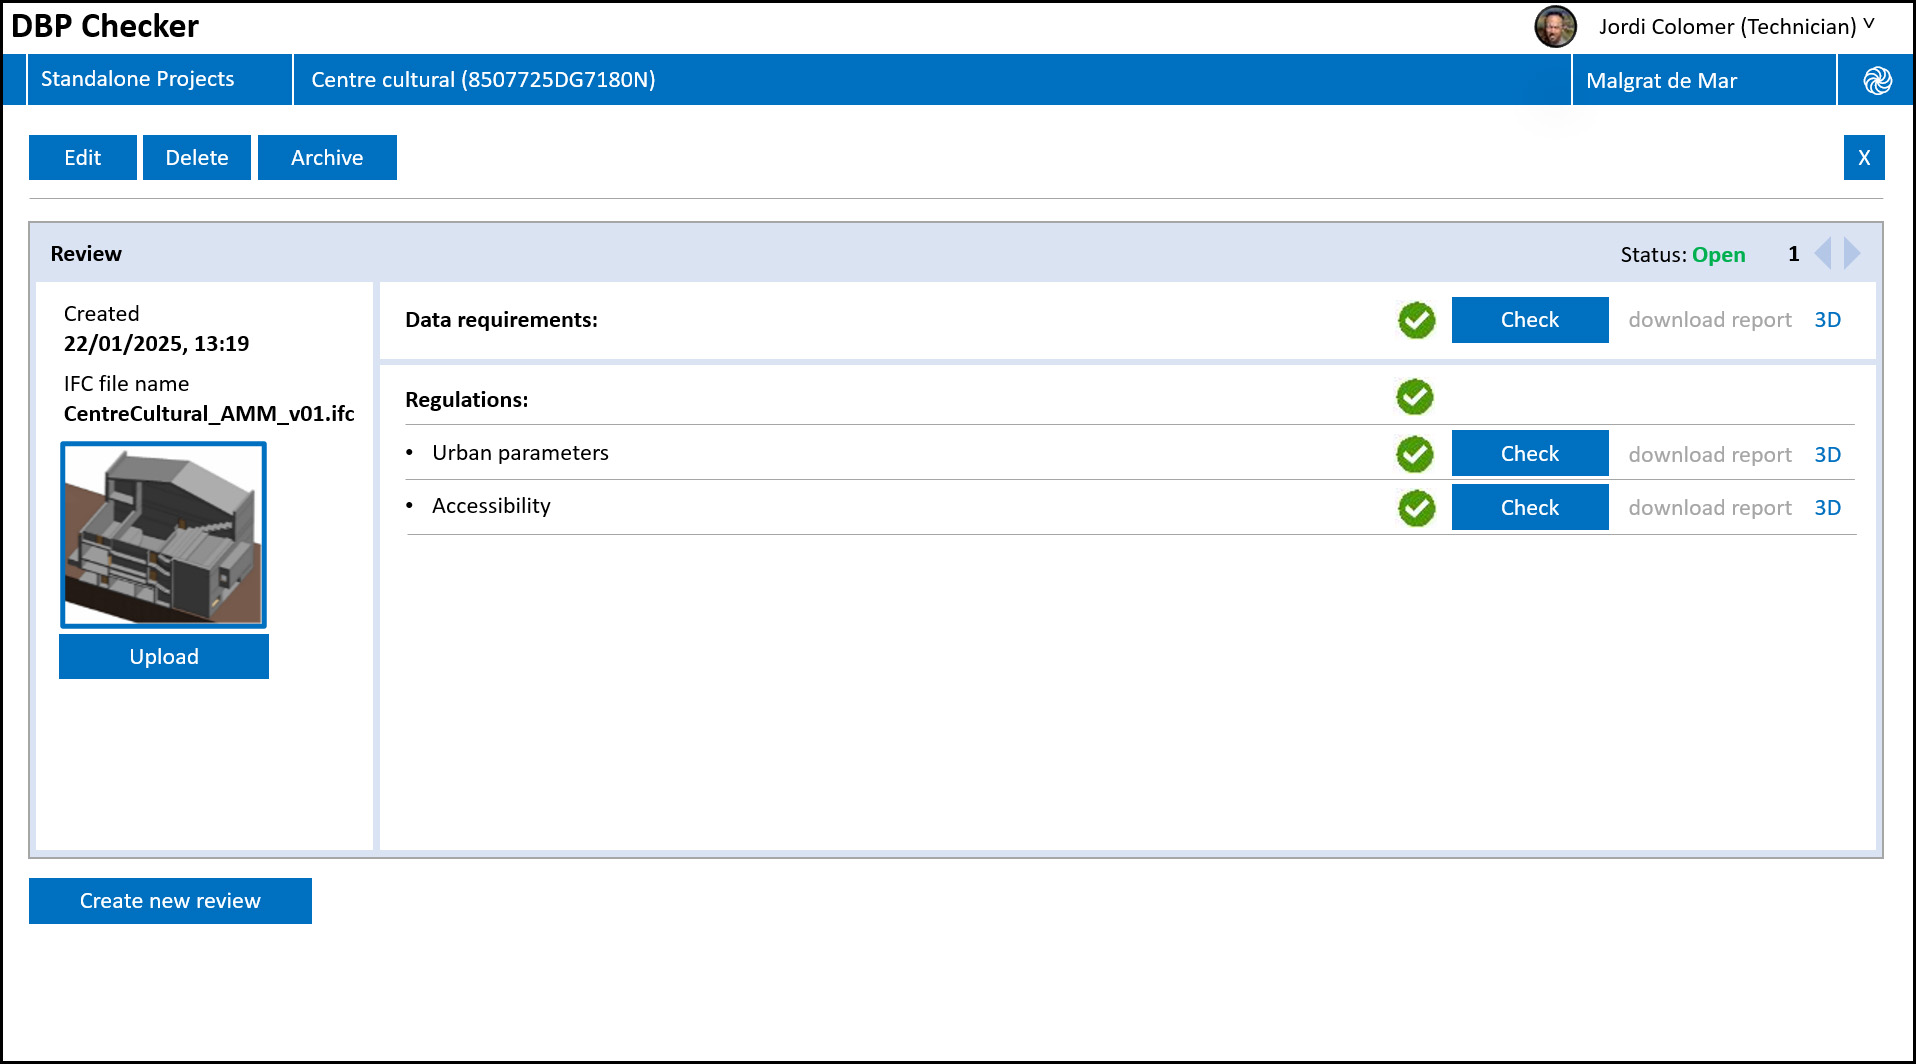Go to the next review arrow
The image size is (1916, 1064).
[1852, 254]
